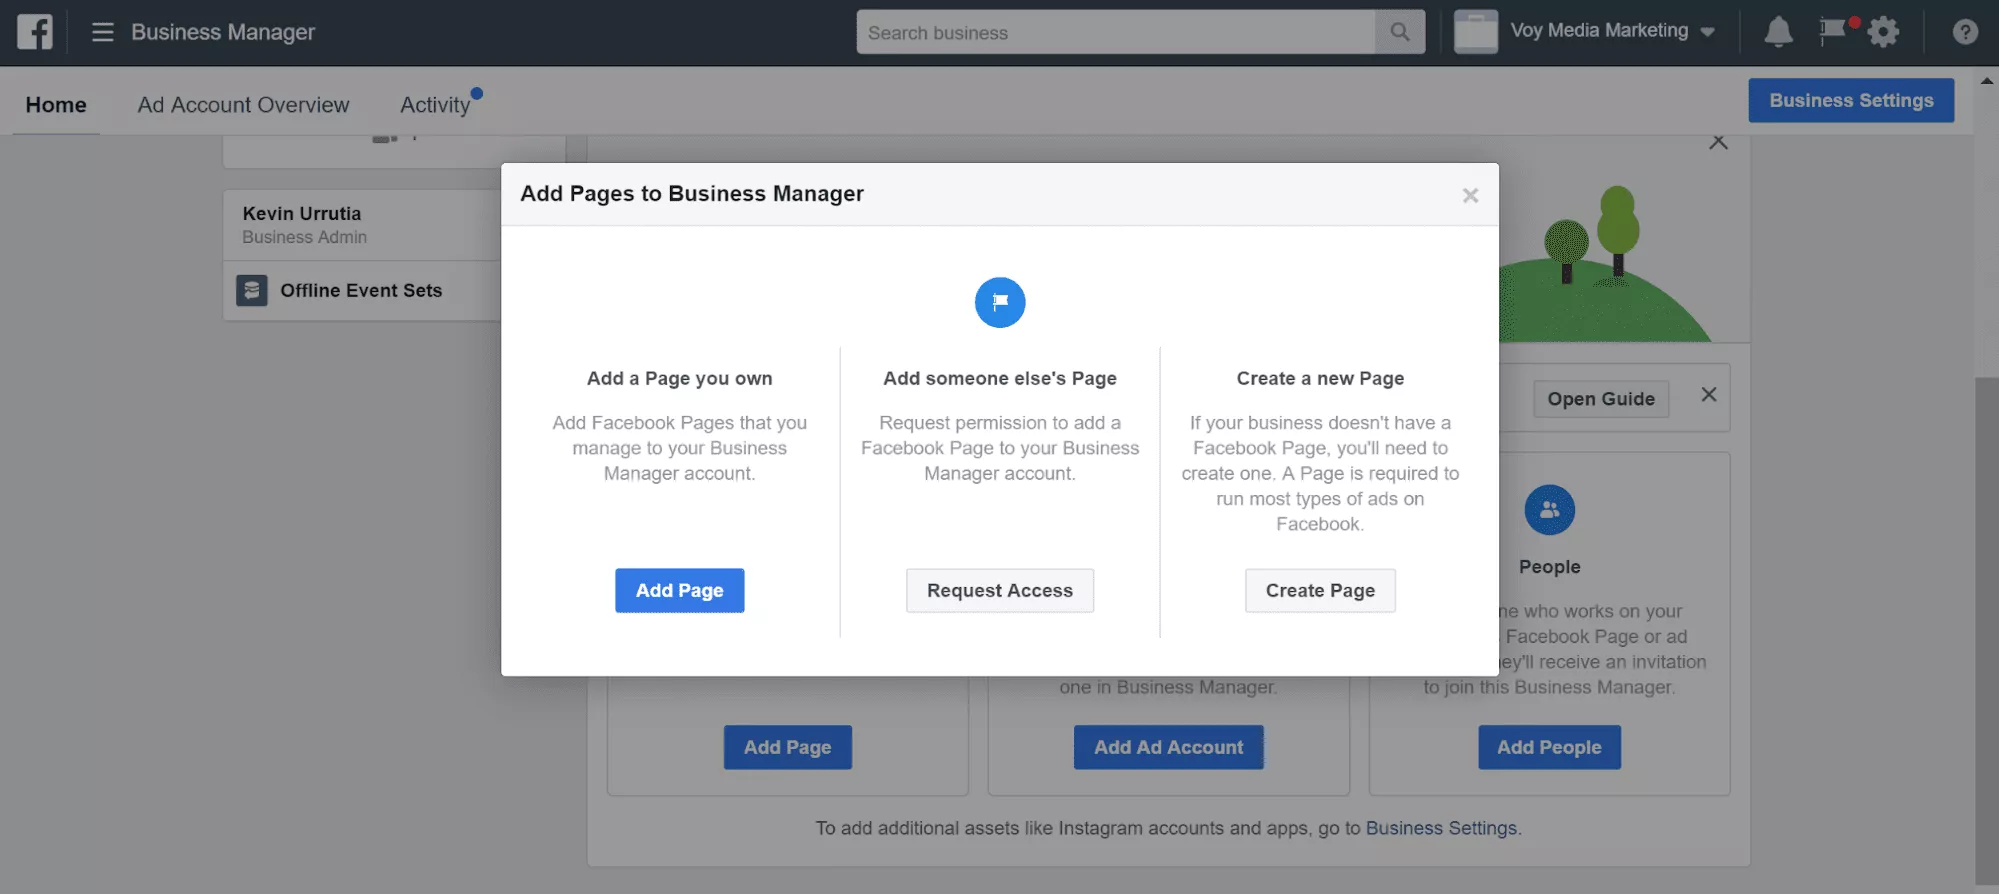
Task: Click the Add People button
Action: click(1549, 747)
